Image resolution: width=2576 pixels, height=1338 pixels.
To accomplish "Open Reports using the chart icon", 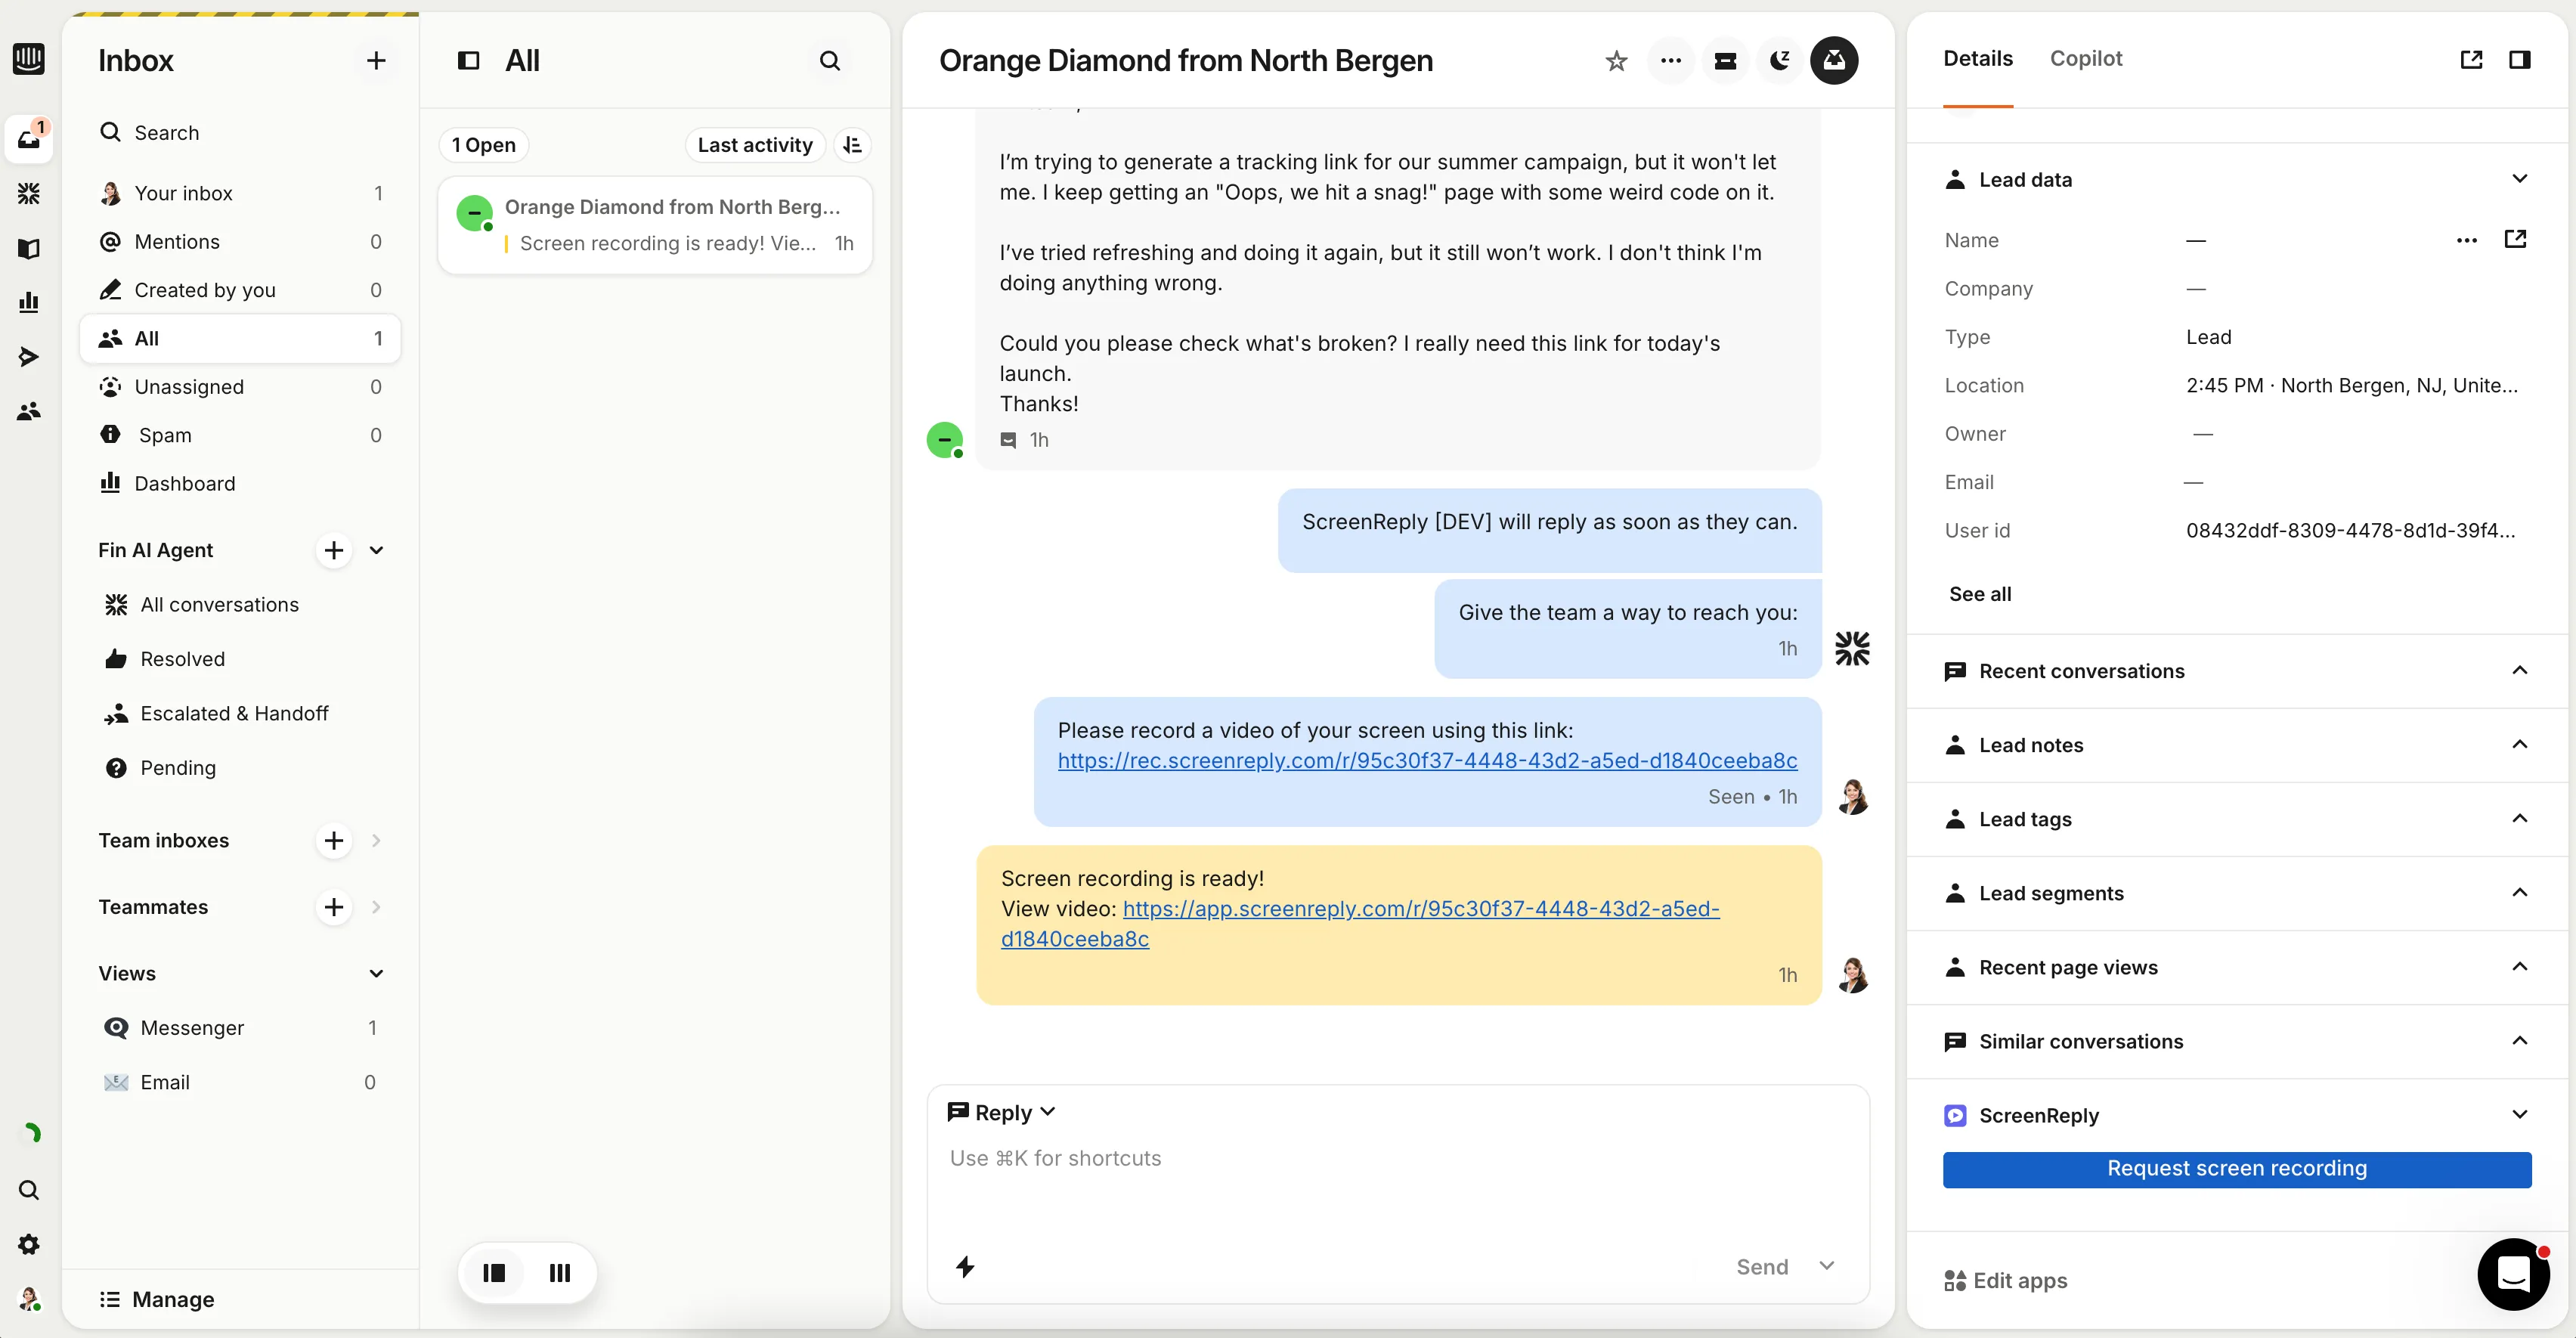I will coord(29,301).
